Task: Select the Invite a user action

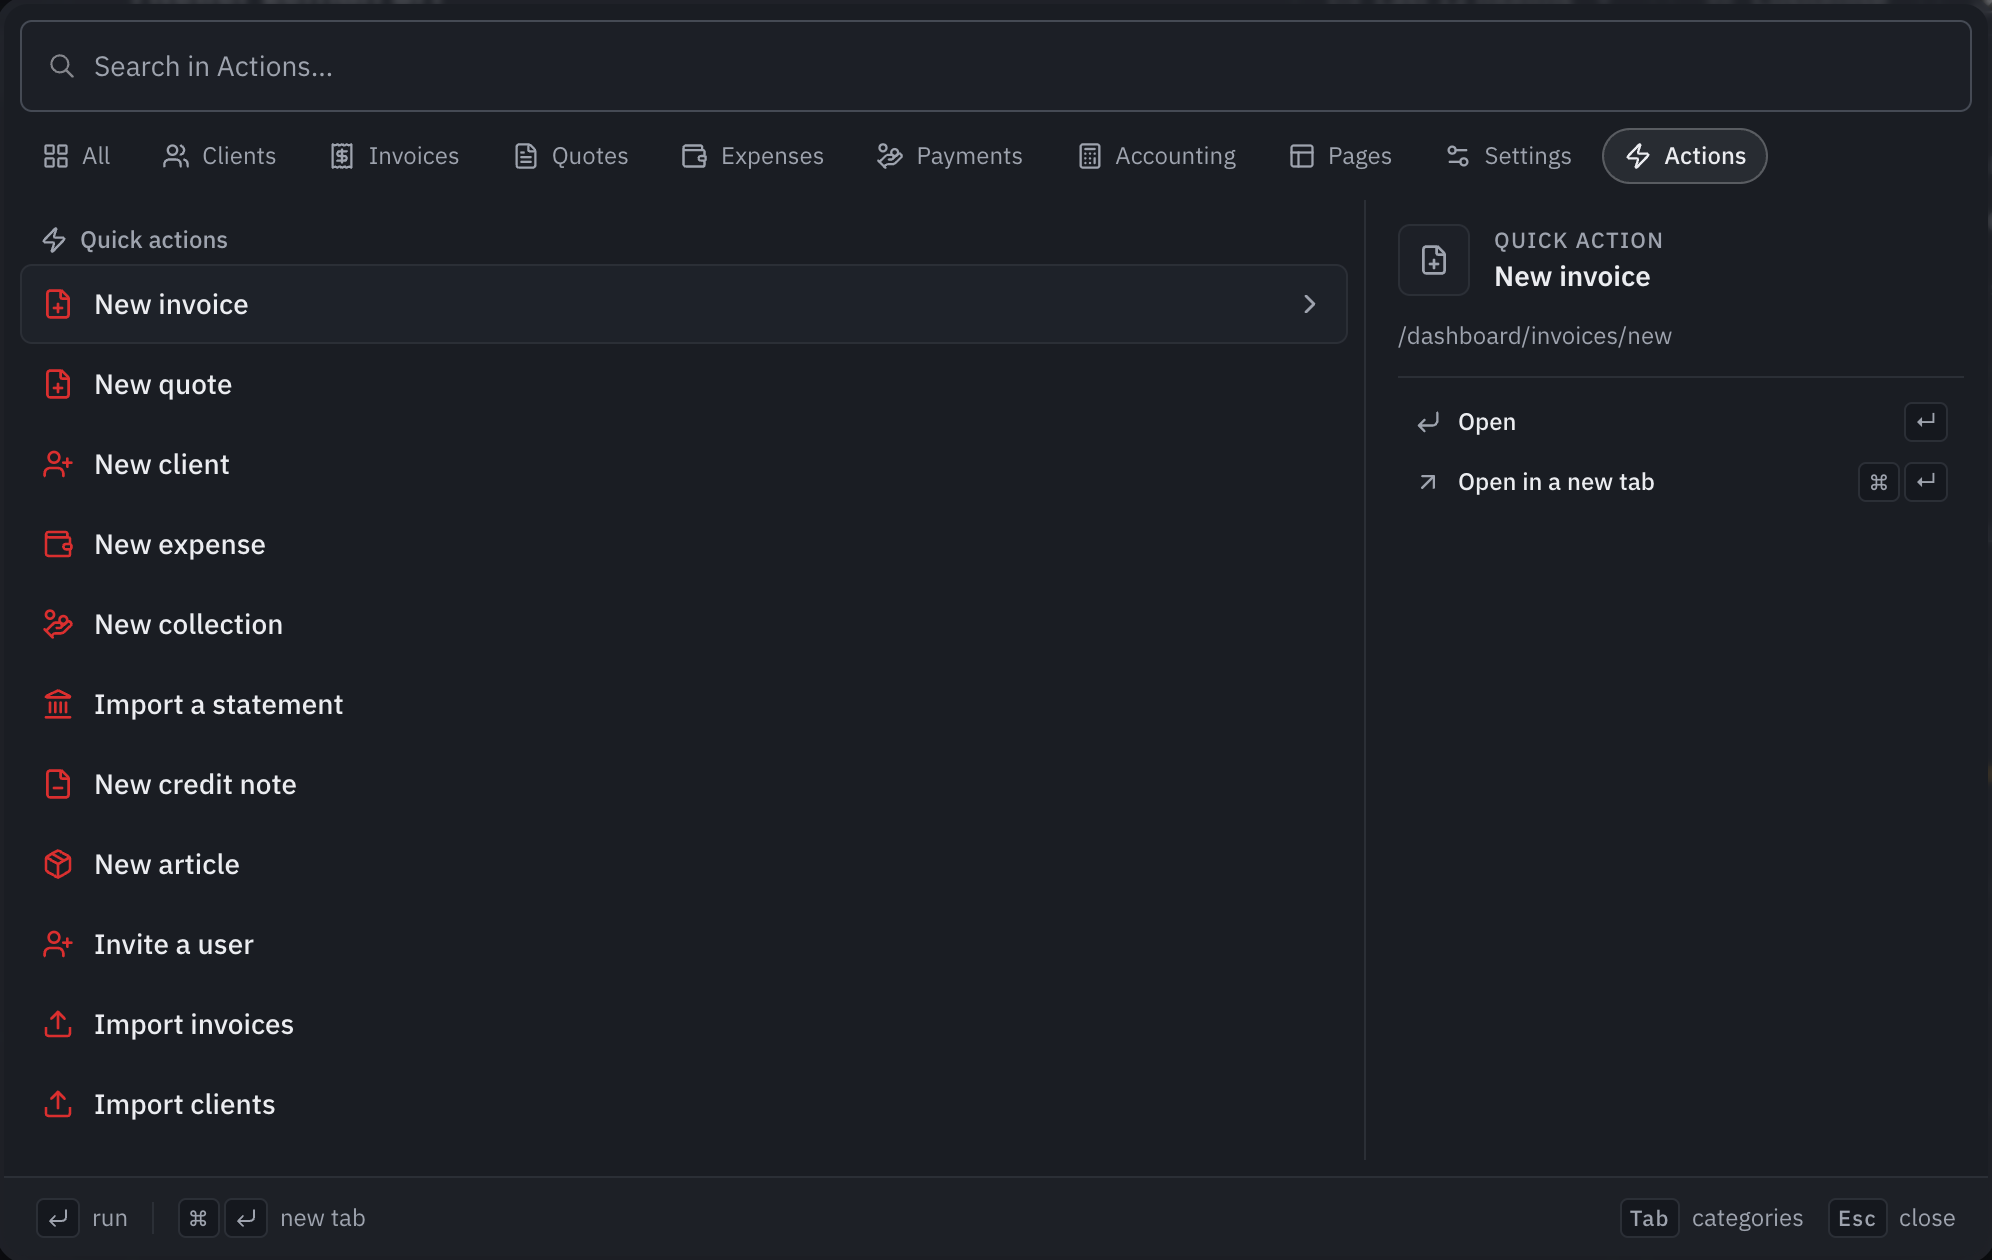Action: click(684, 944)
